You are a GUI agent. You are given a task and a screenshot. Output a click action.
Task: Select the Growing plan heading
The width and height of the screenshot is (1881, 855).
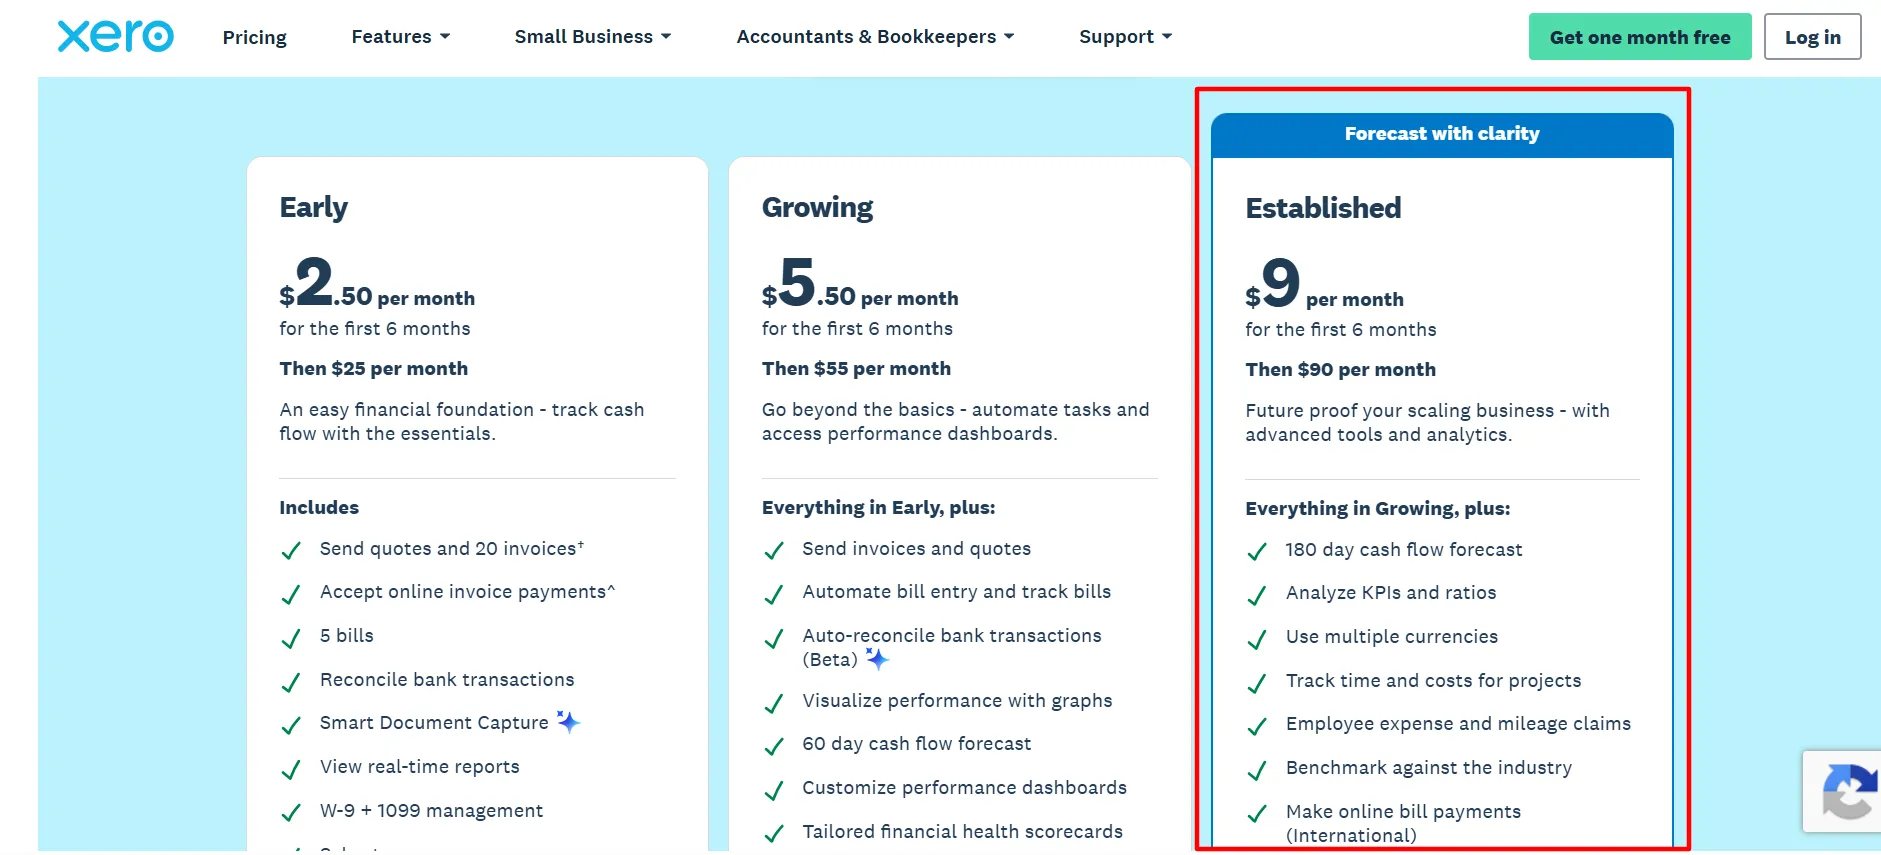tap(818, 207)
